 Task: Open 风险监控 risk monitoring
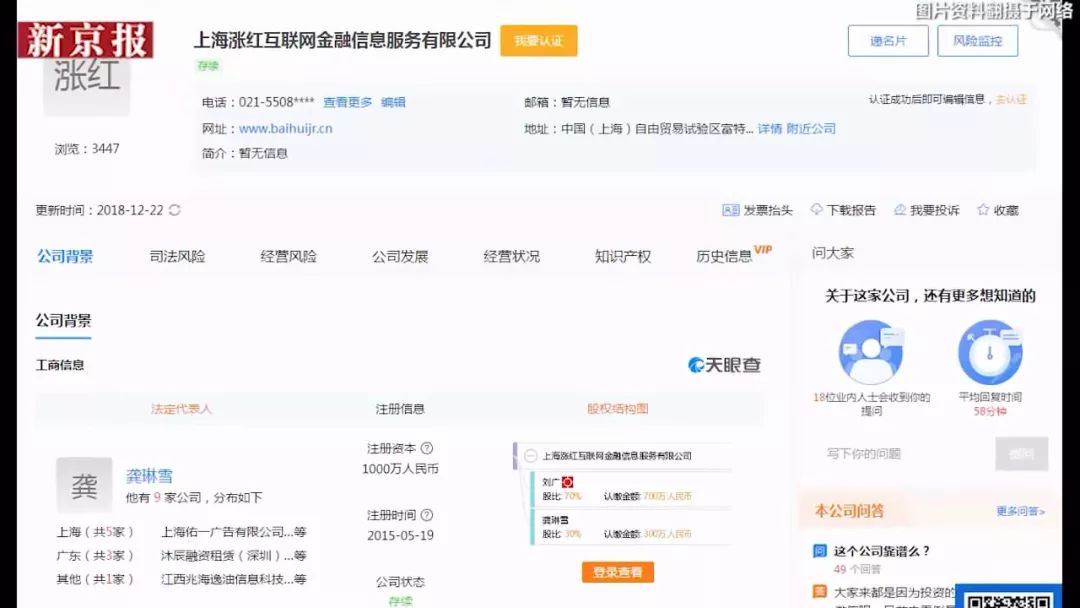977,41
